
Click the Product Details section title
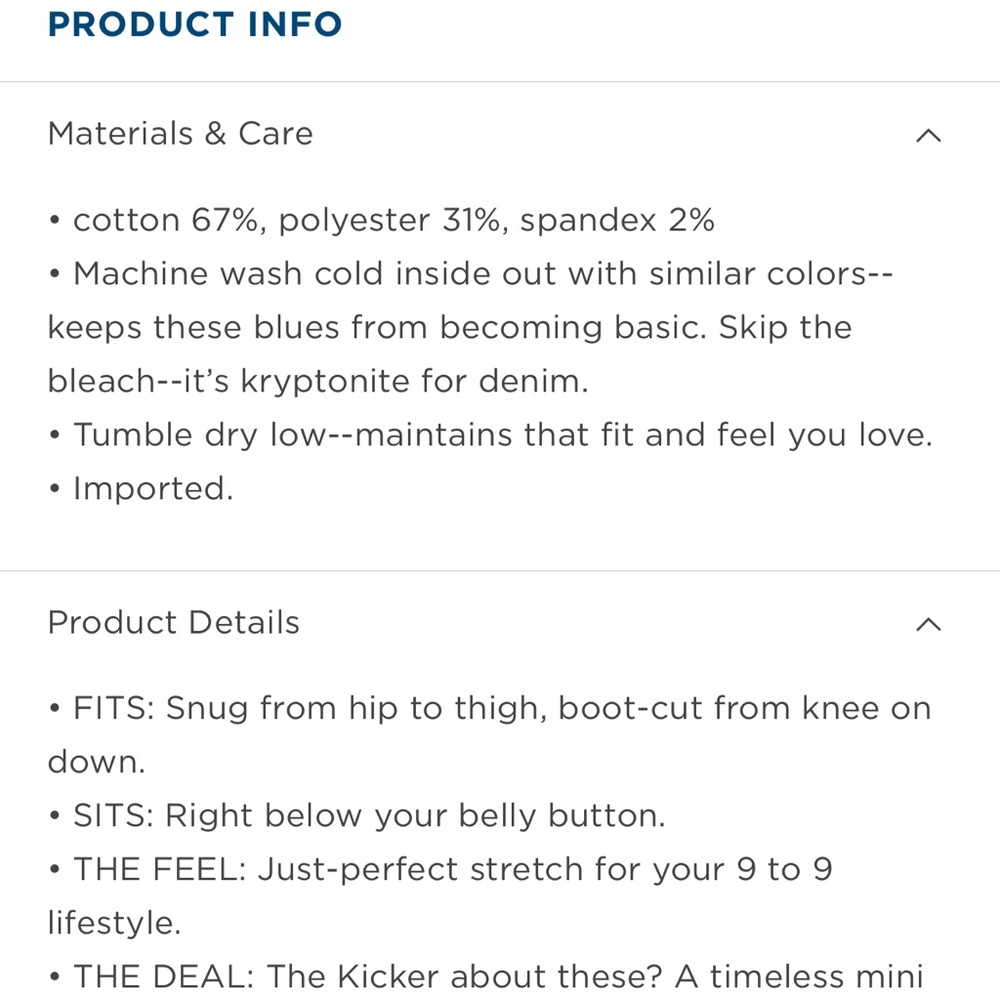(173, 623)
